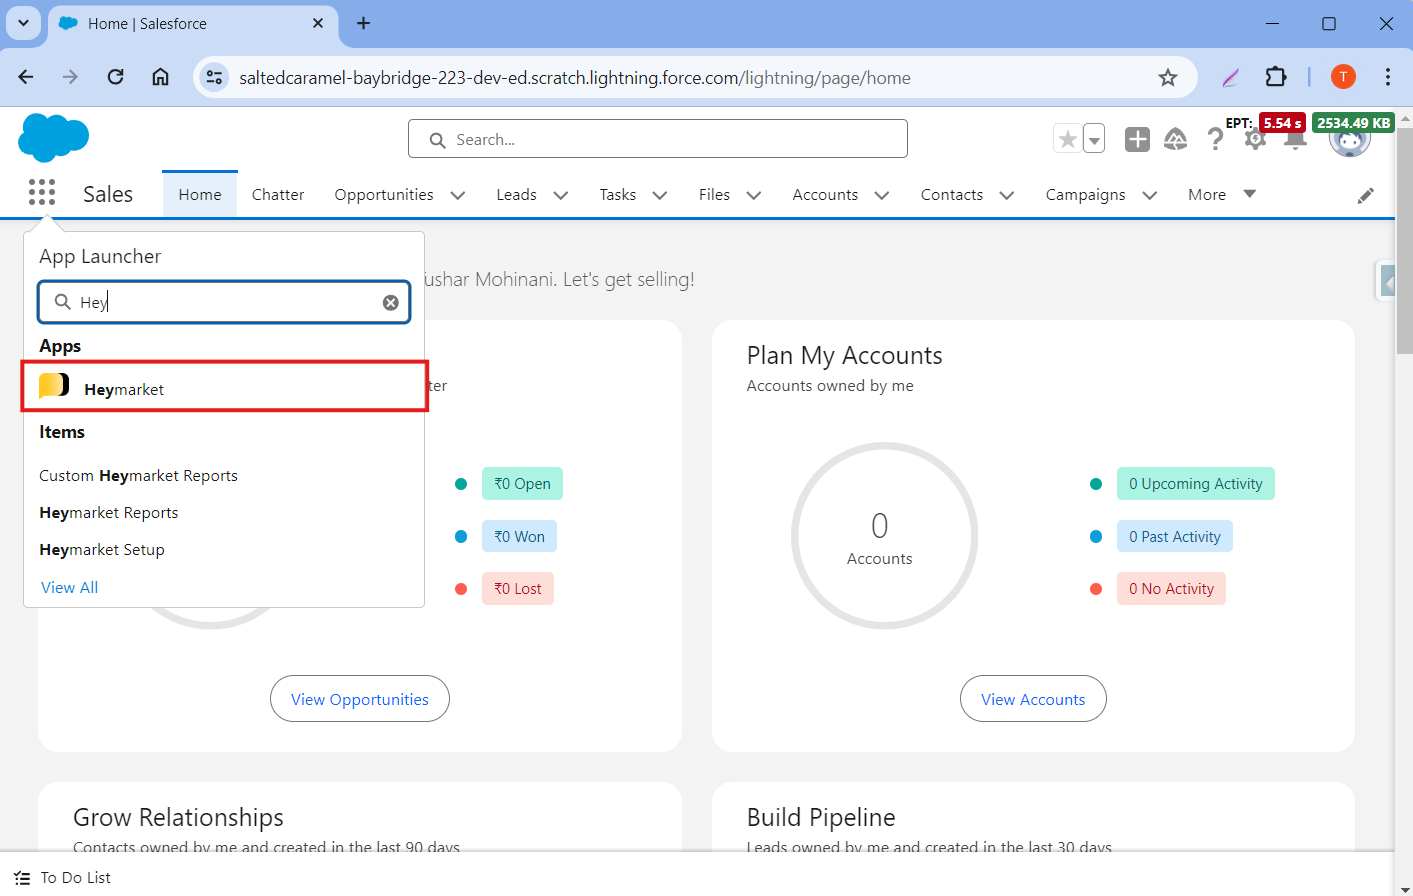Open the tab search dropdown arrow
The width and height of the screenshot is (1413, 896).
coord(23,23)
